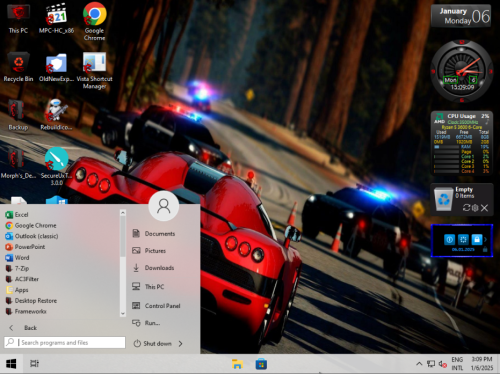This screenshot has width=500, height=374.
Task: Expand the Shut down options arrow
Action: click(180, 343)
